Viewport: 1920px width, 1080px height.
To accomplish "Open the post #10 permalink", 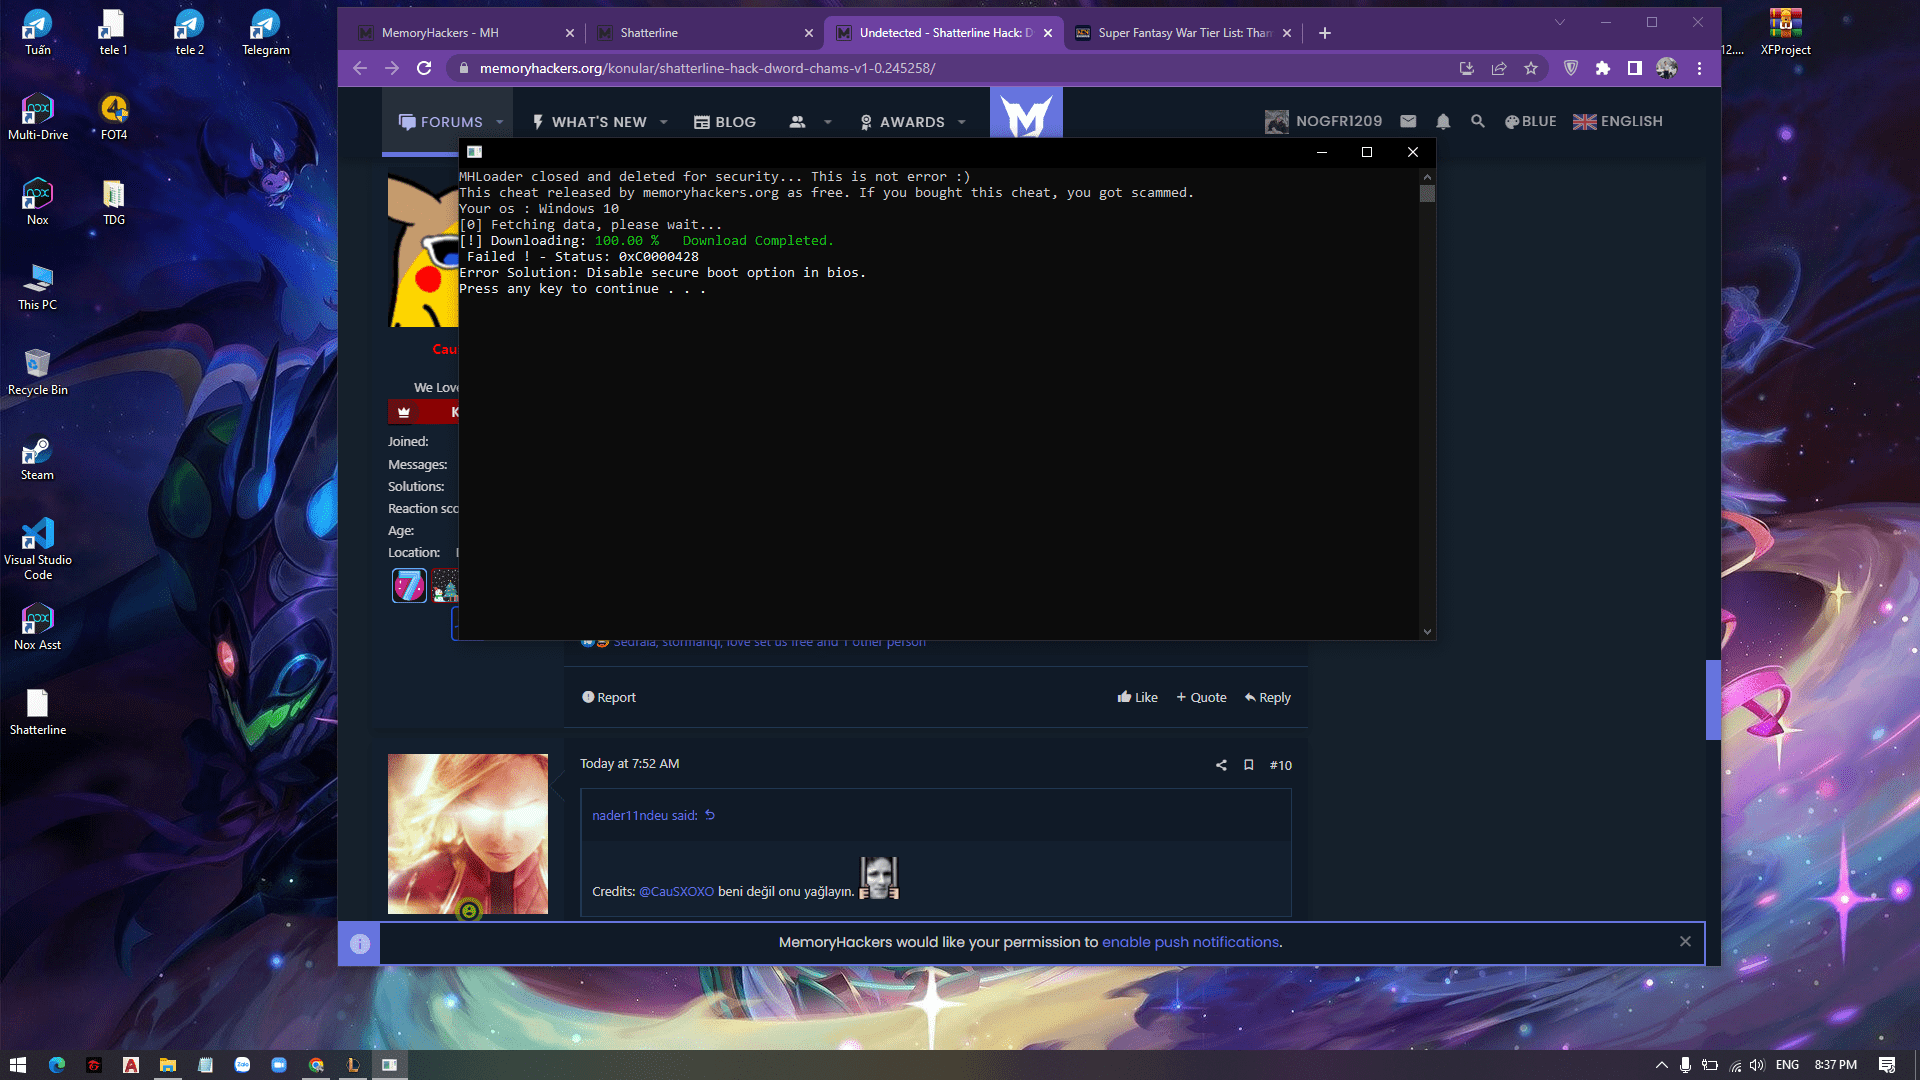I will coord(1281,765).
